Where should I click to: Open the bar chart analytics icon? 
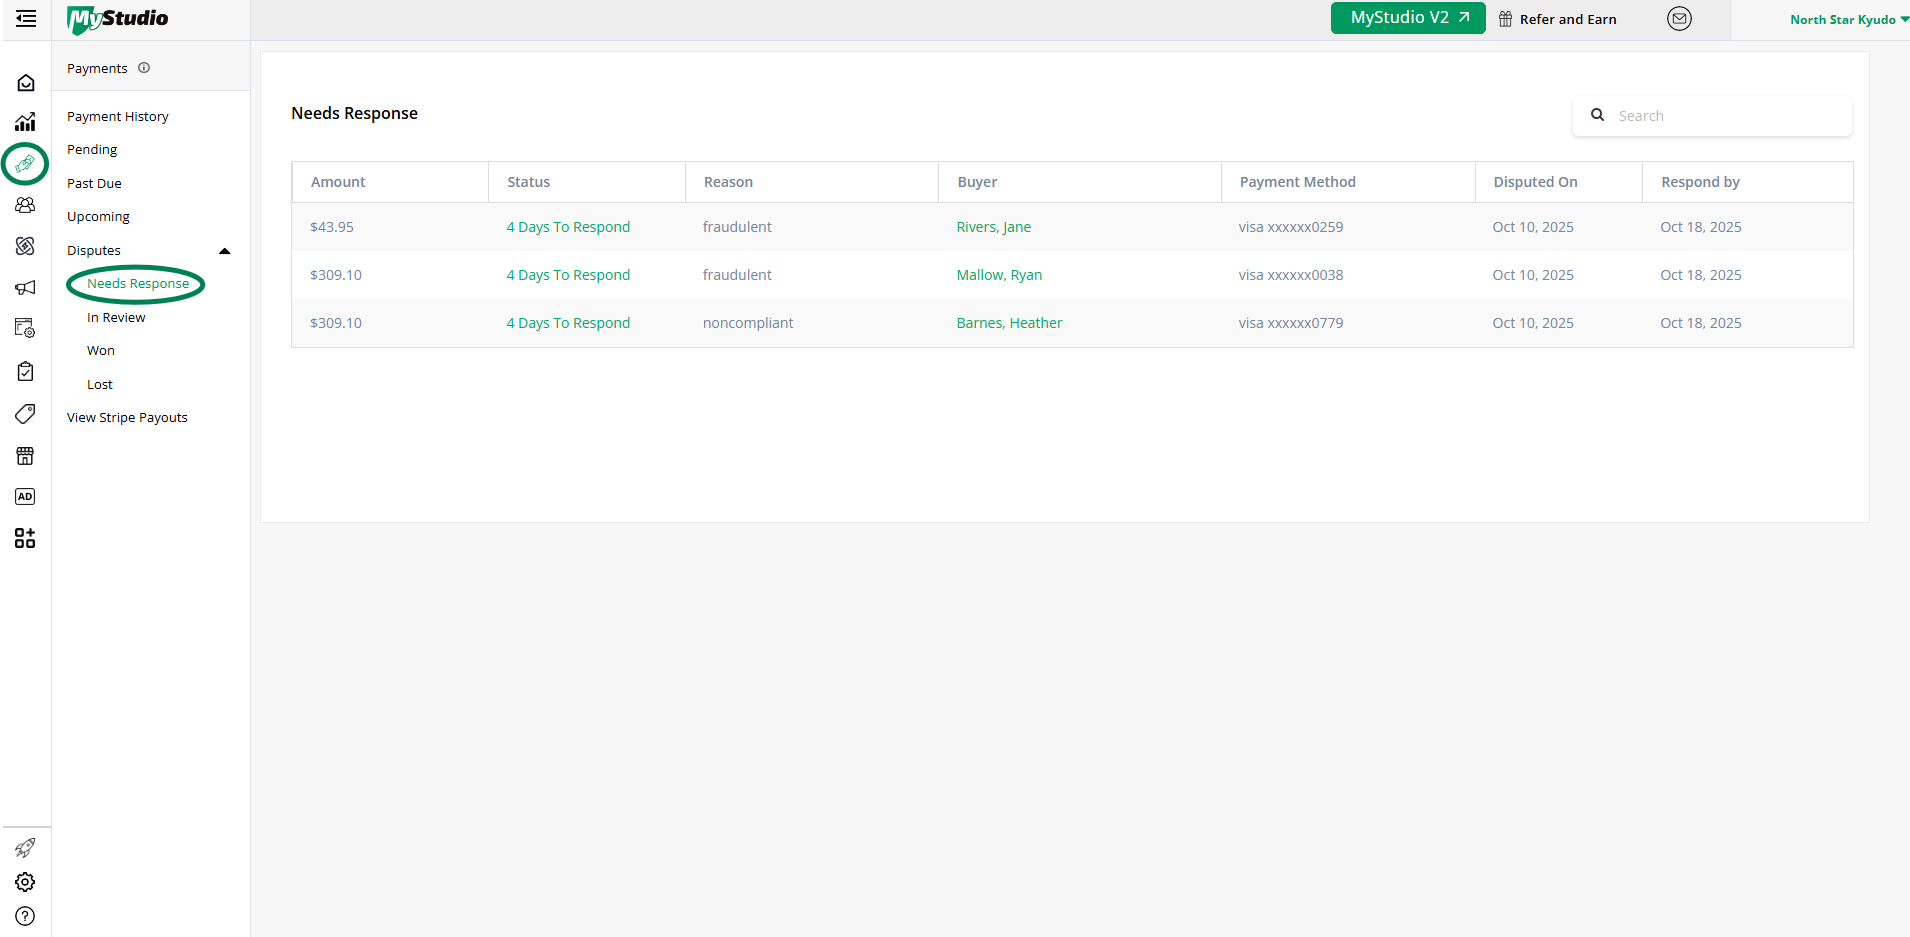click(26, 122)
